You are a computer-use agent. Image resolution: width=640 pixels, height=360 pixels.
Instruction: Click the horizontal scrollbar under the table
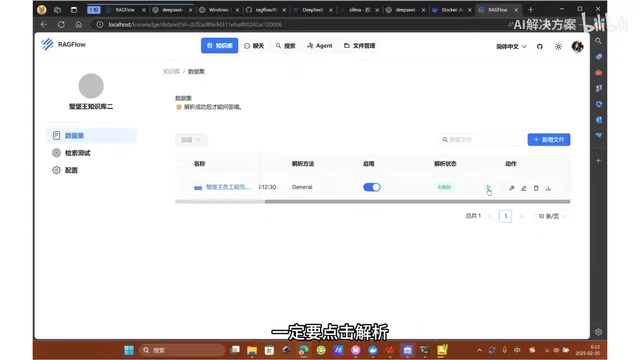point(417,201)
